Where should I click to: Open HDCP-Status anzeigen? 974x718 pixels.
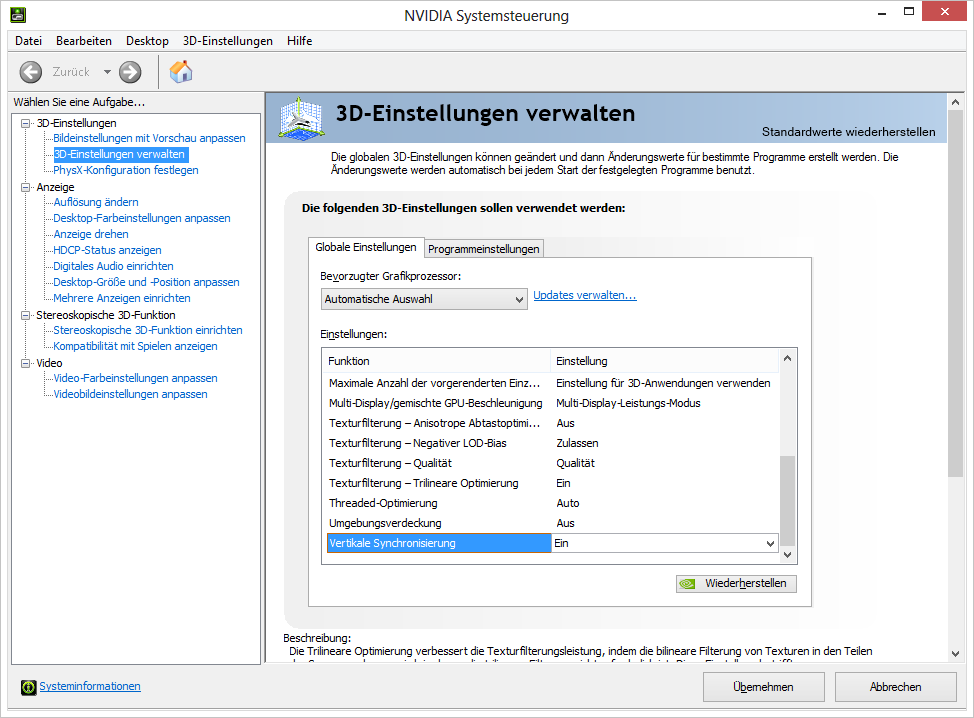(107, 250)
